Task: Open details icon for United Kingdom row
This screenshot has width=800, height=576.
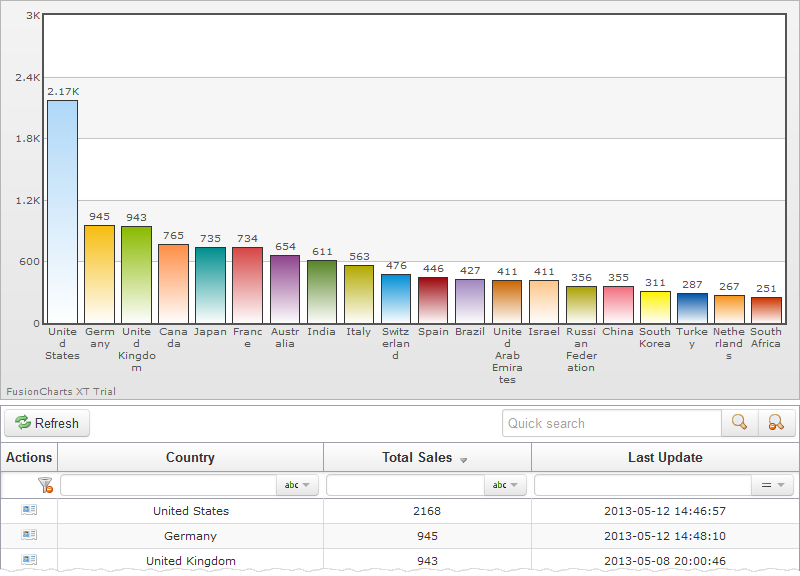Action: coord(29,560)
